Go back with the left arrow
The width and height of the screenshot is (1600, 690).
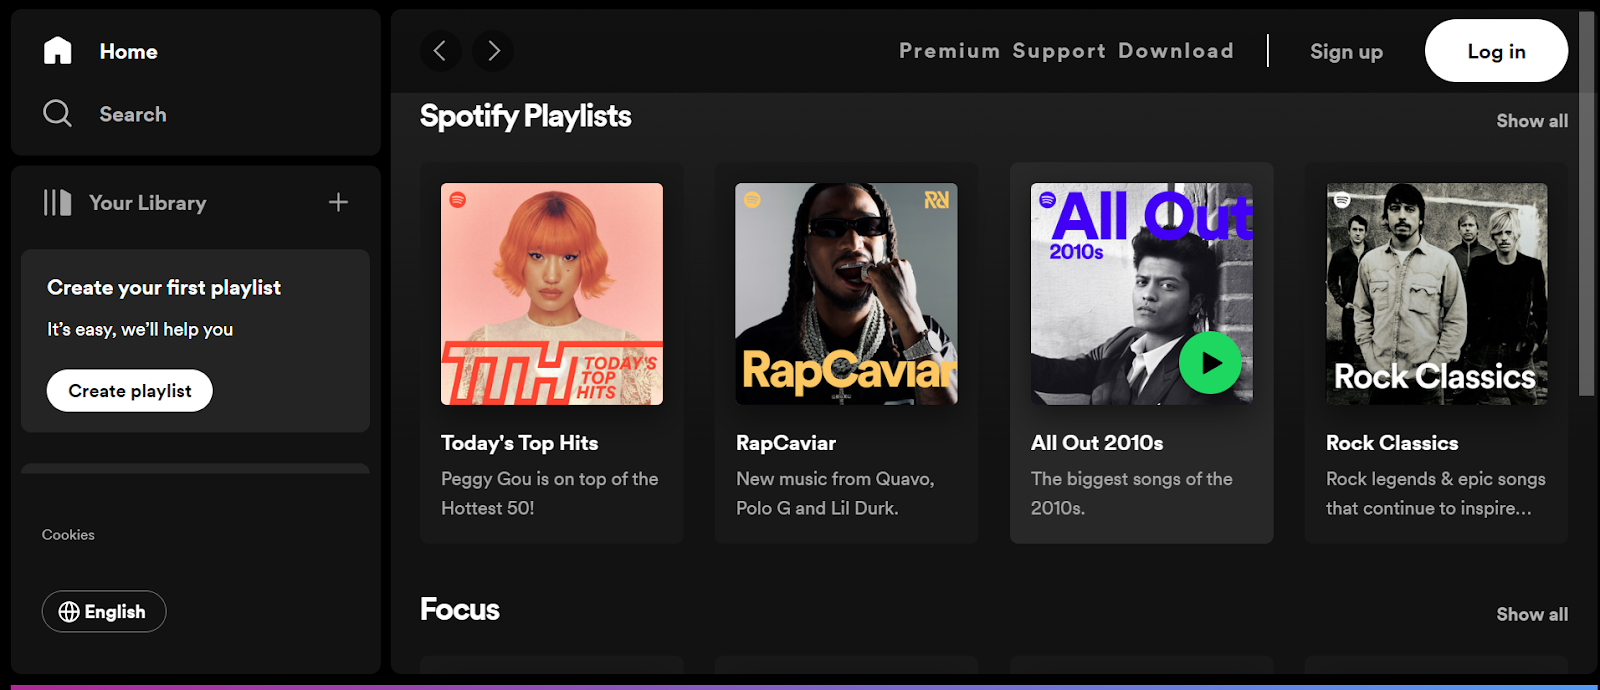440,51
